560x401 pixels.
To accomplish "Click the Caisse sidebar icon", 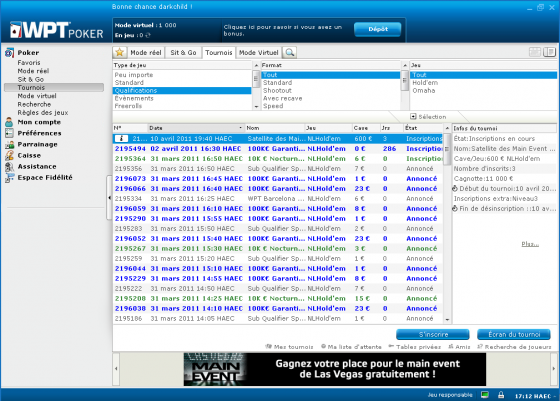I will 9,155.
